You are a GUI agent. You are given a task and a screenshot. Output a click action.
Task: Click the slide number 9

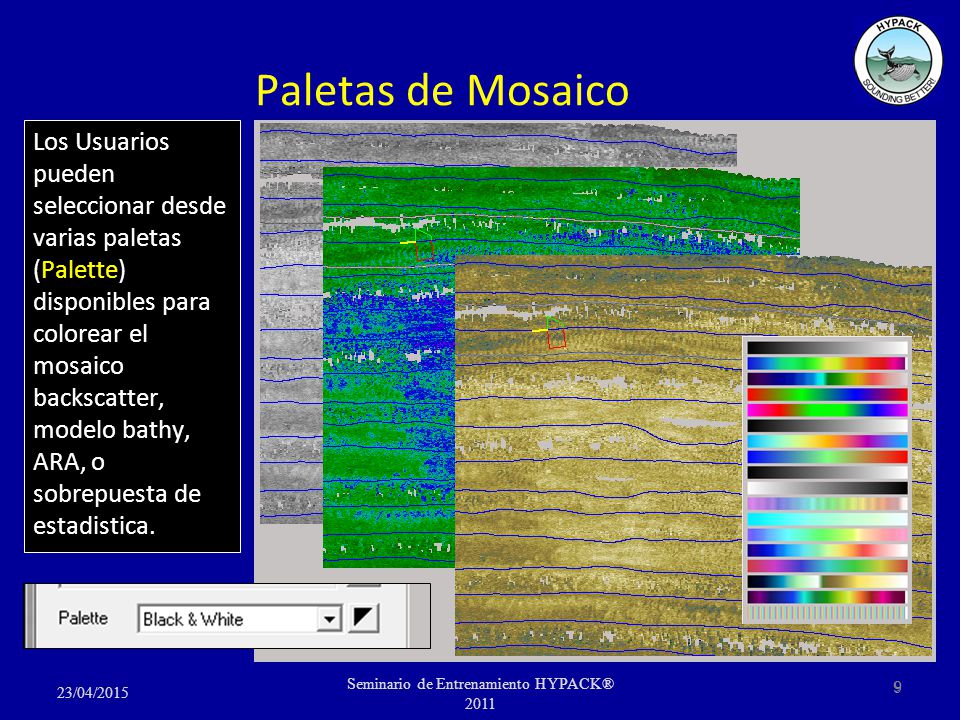[x=897, y=686]
